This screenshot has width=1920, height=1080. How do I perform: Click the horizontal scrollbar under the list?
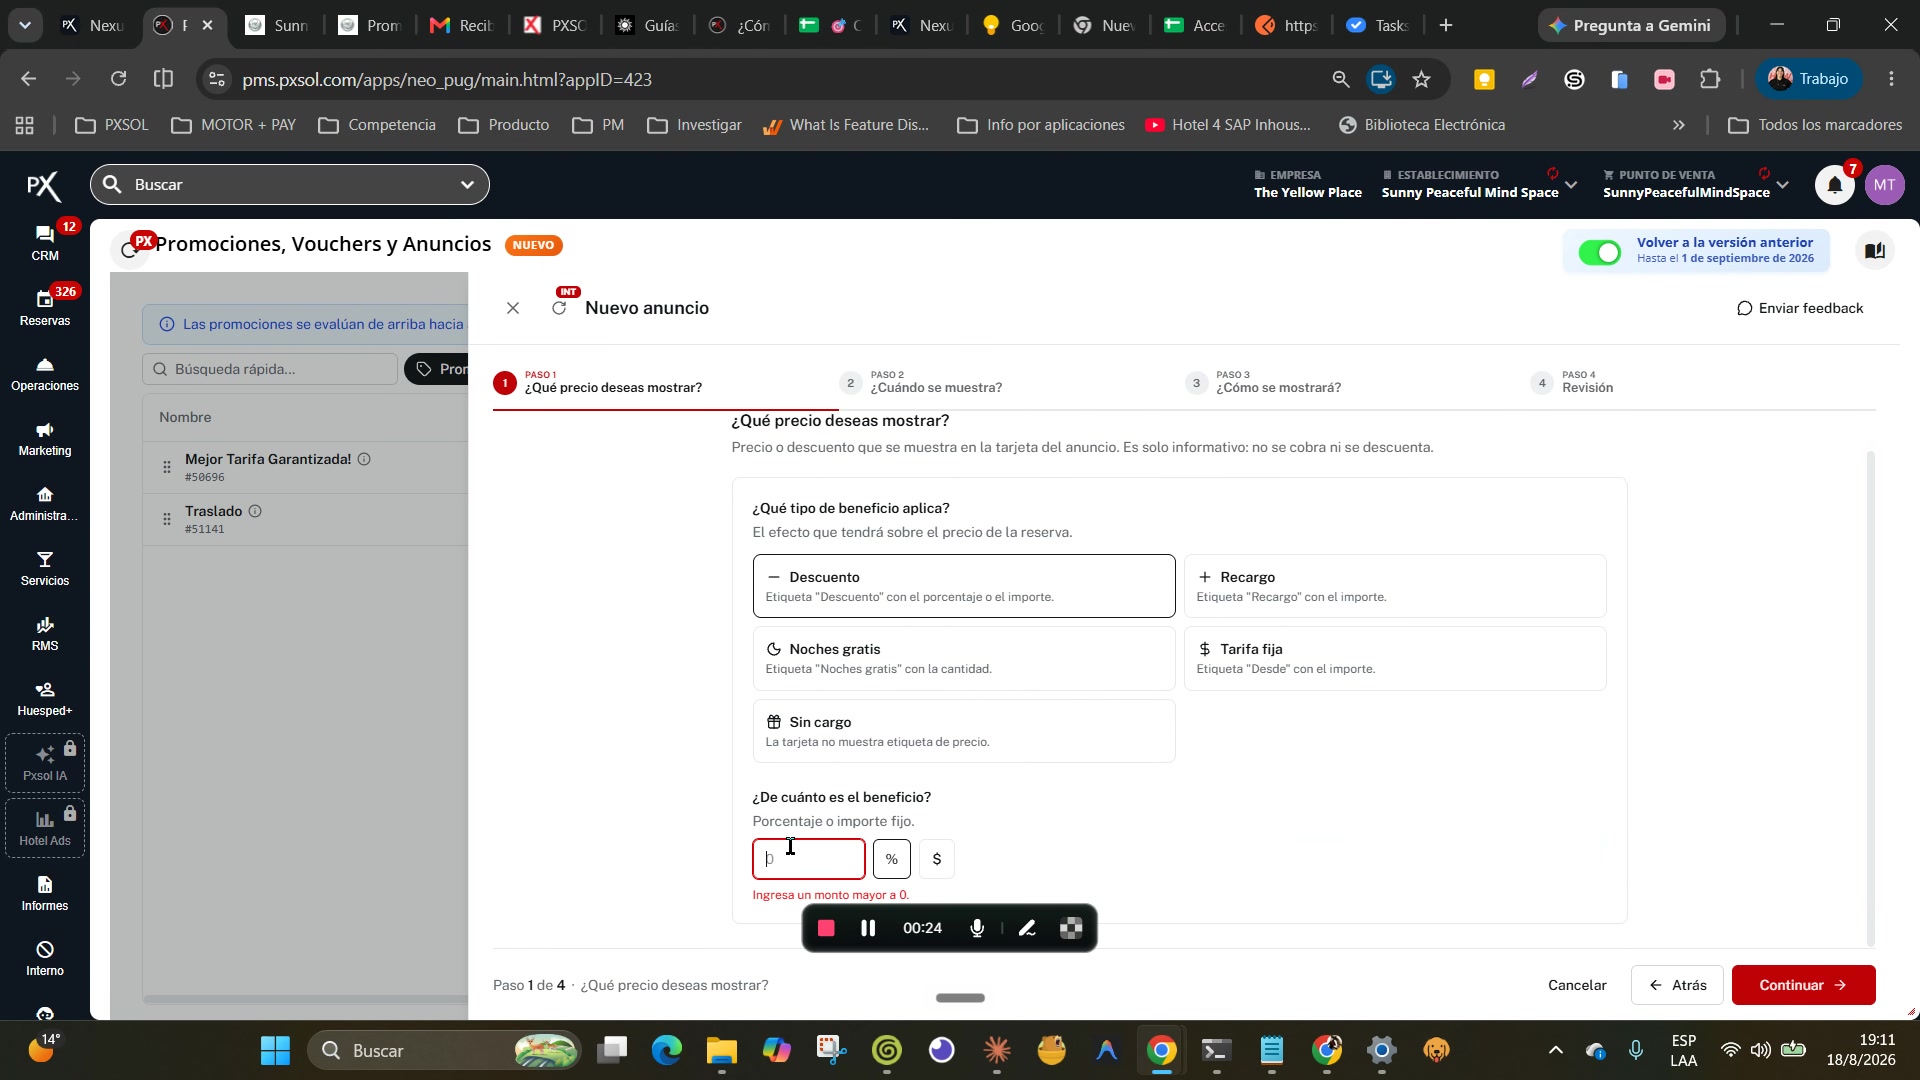(x=305, y=998)
